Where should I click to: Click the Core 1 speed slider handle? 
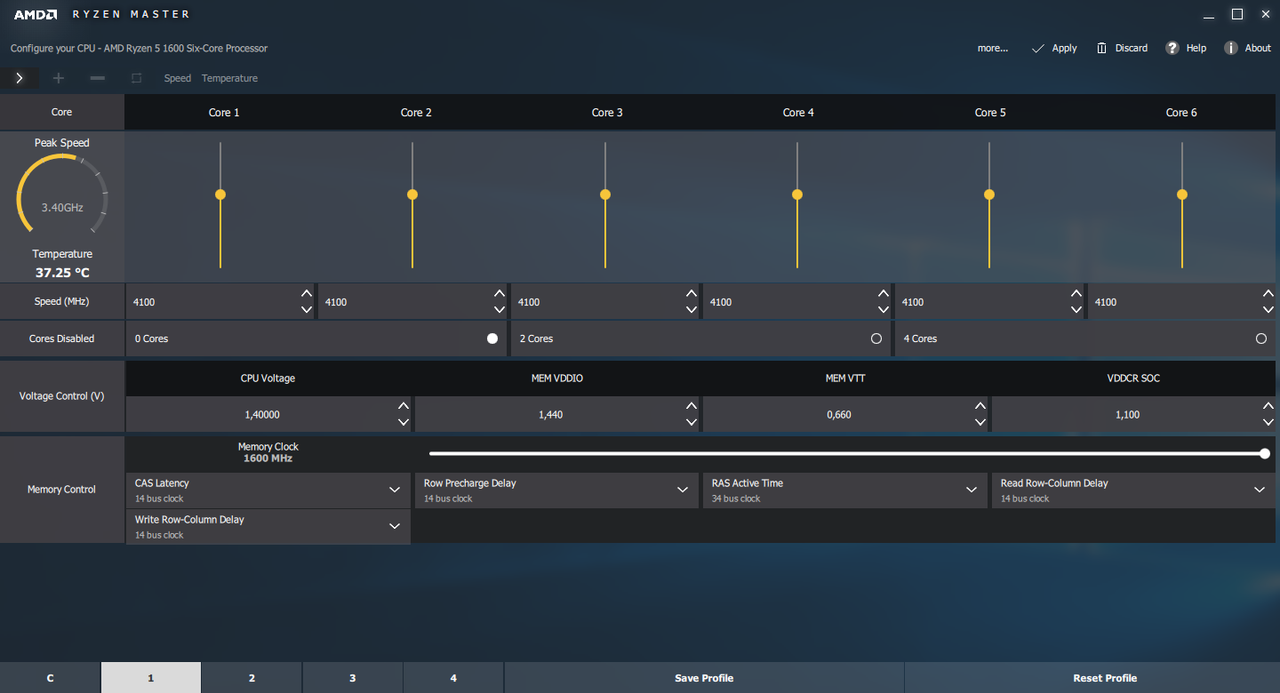pyautogui.click(x=220, y=194)
